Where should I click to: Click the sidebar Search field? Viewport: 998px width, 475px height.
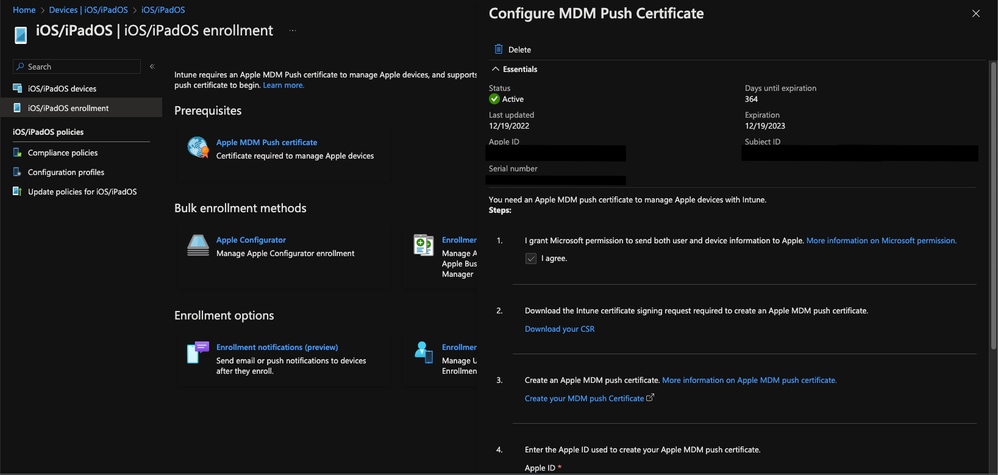[x=80, y=66]
